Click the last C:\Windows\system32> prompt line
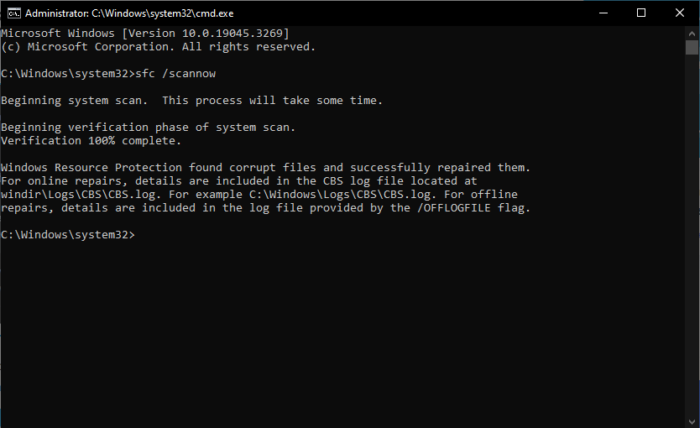The width and height of the screenshot is (700, 428). [68, 235]
